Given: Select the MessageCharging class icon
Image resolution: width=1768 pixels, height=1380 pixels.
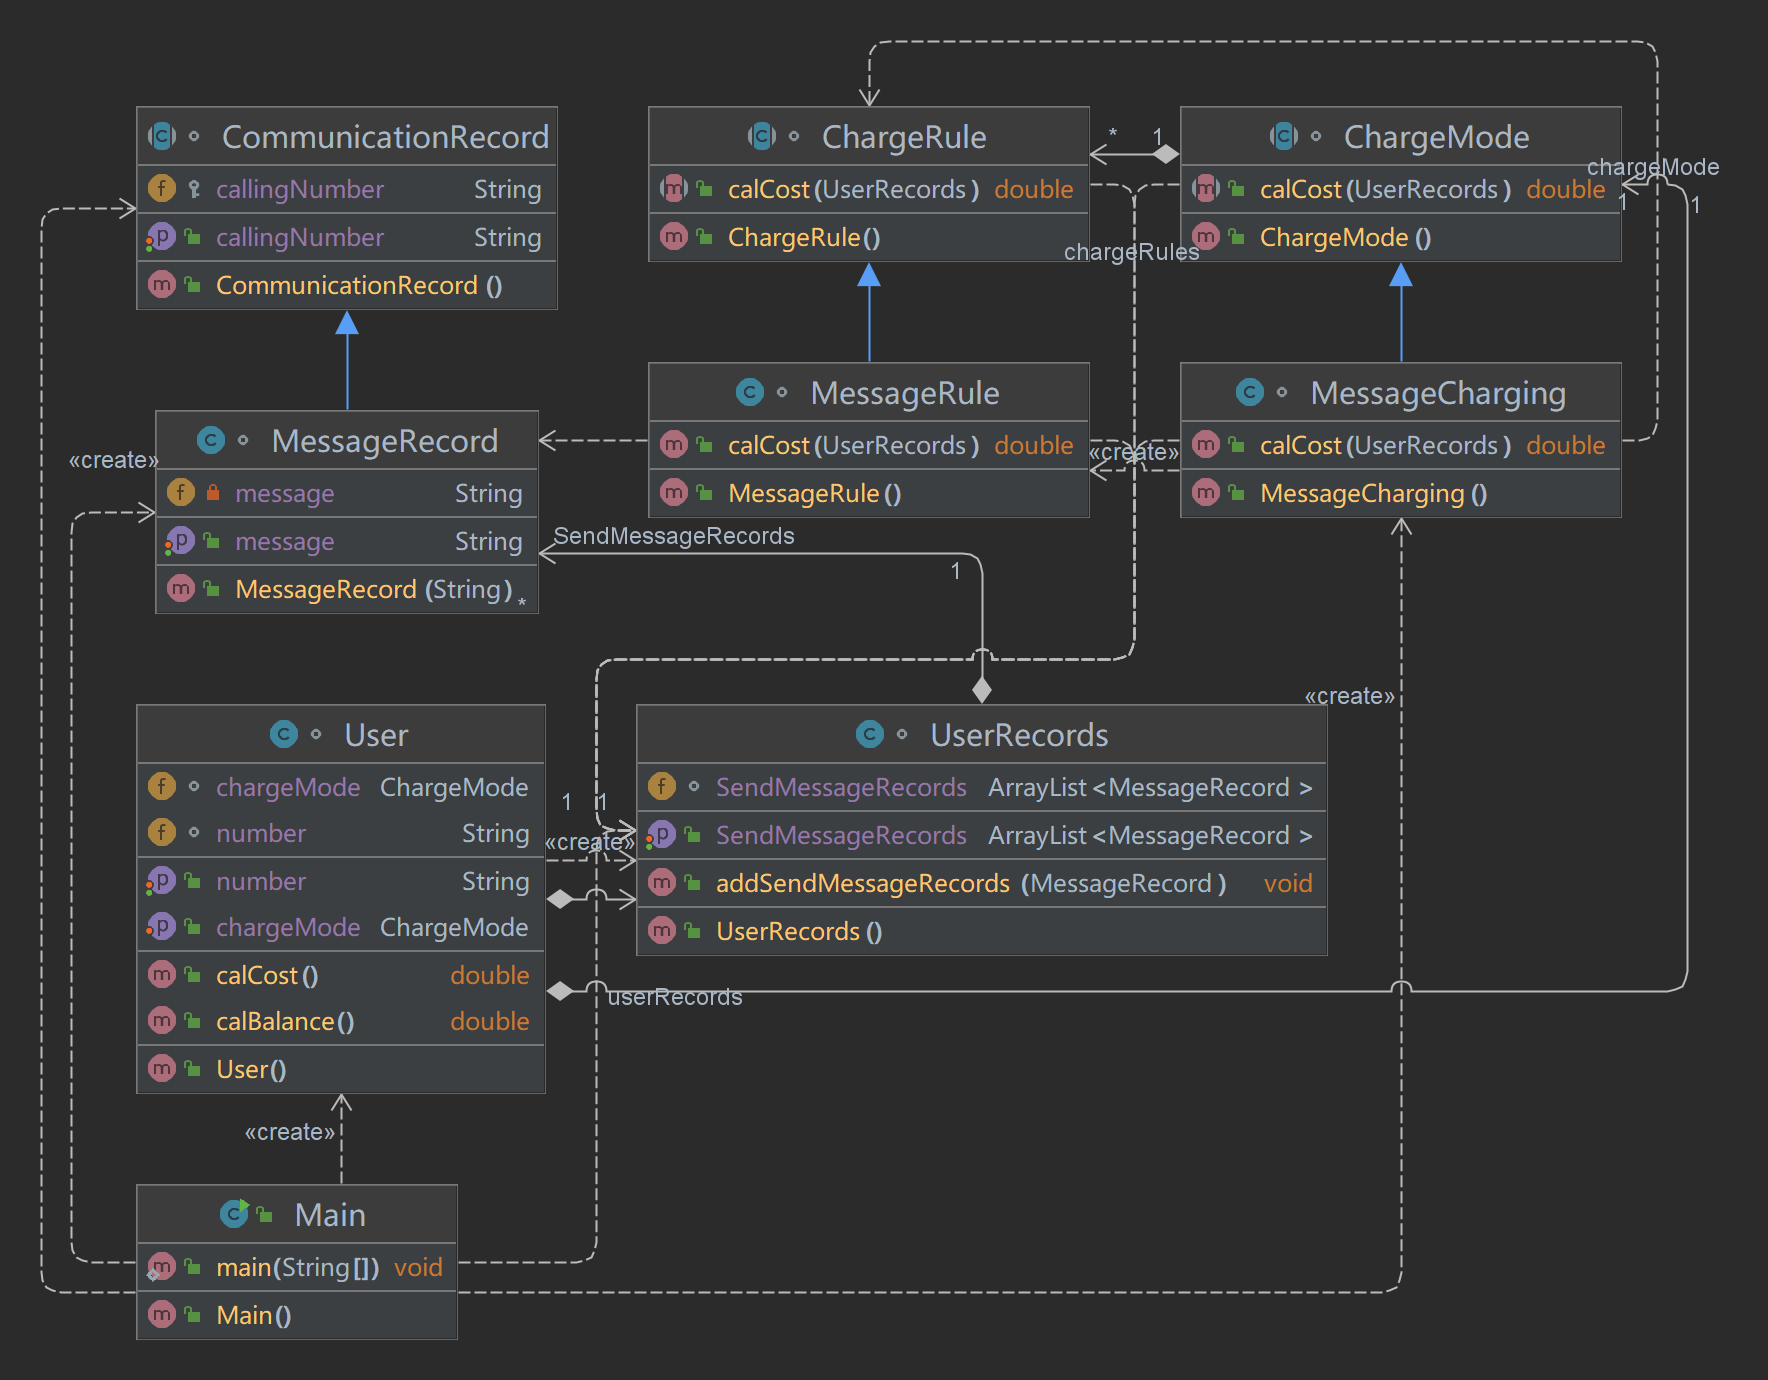Looking at the screenshot, I should [x=1250, y=392].
